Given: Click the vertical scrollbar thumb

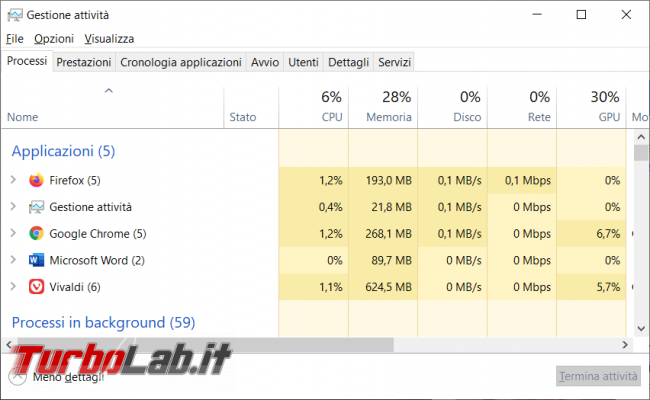Looking at the screenshot, I should click(x=641, y=153).
